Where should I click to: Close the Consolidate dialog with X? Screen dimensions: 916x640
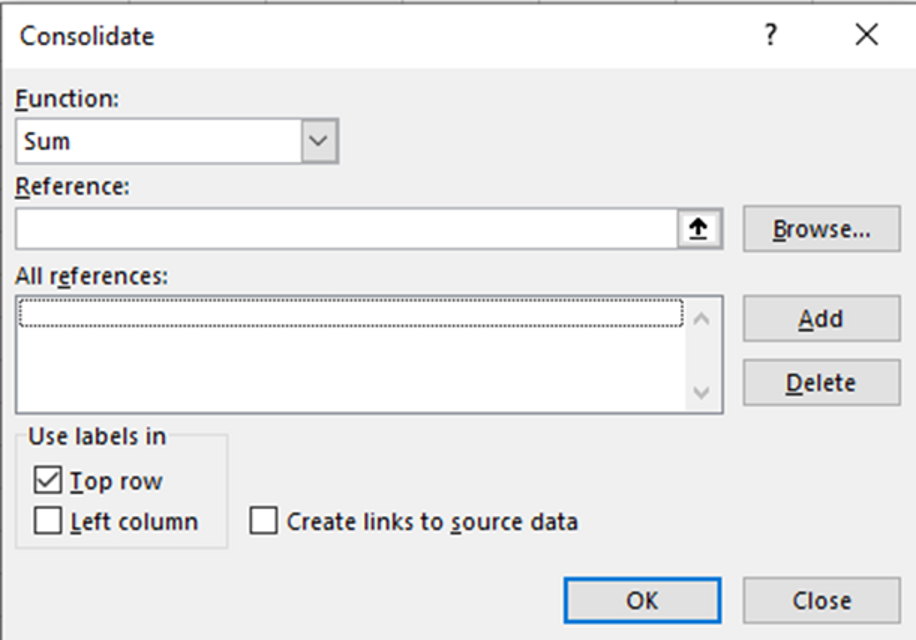tap(866, 34)
